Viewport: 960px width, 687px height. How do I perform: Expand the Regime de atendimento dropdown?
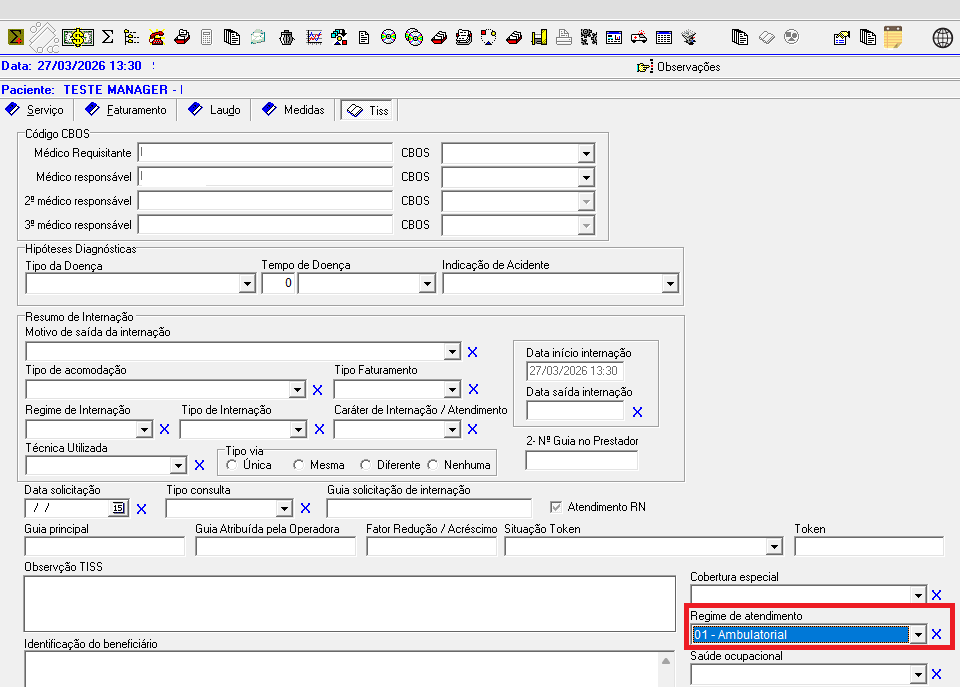tap(917, 634)
